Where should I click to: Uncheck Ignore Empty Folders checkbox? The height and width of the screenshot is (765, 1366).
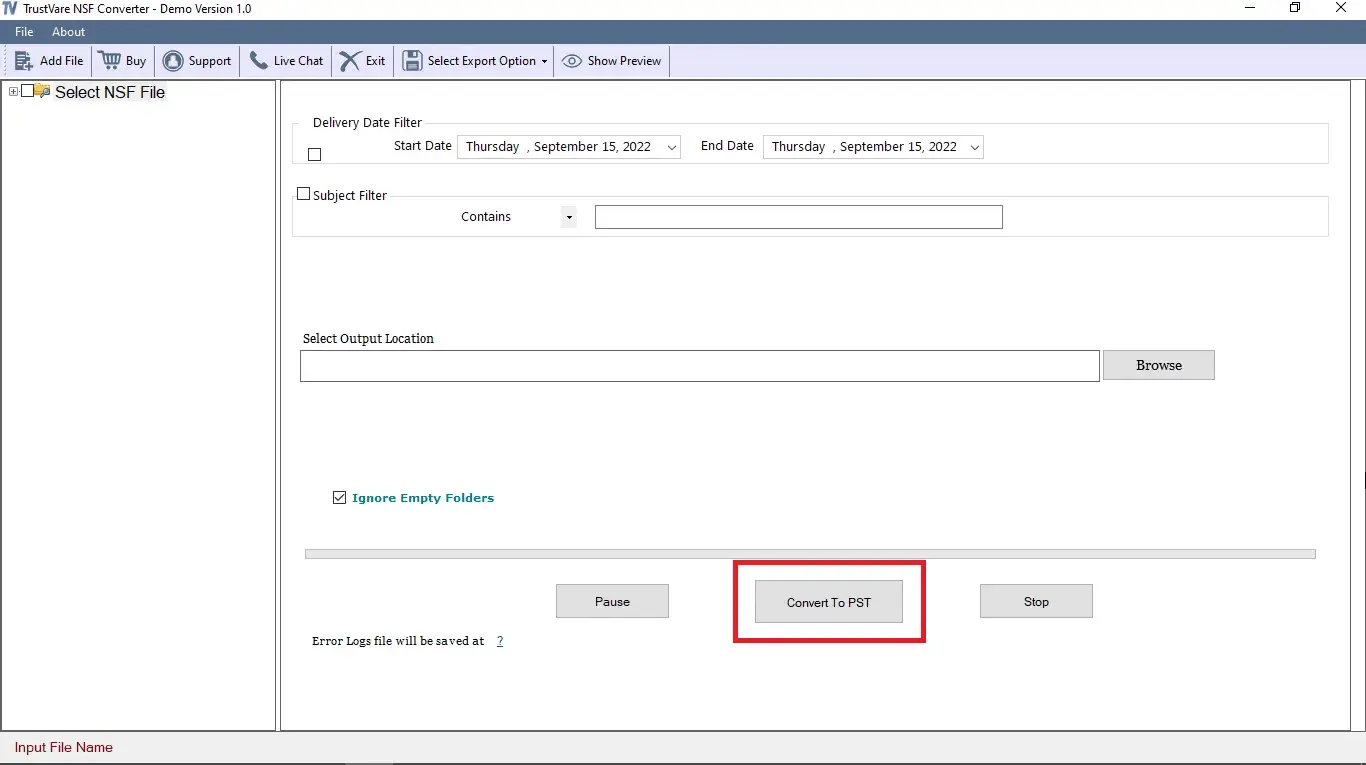pyautogui.click(x=339, y=497)
